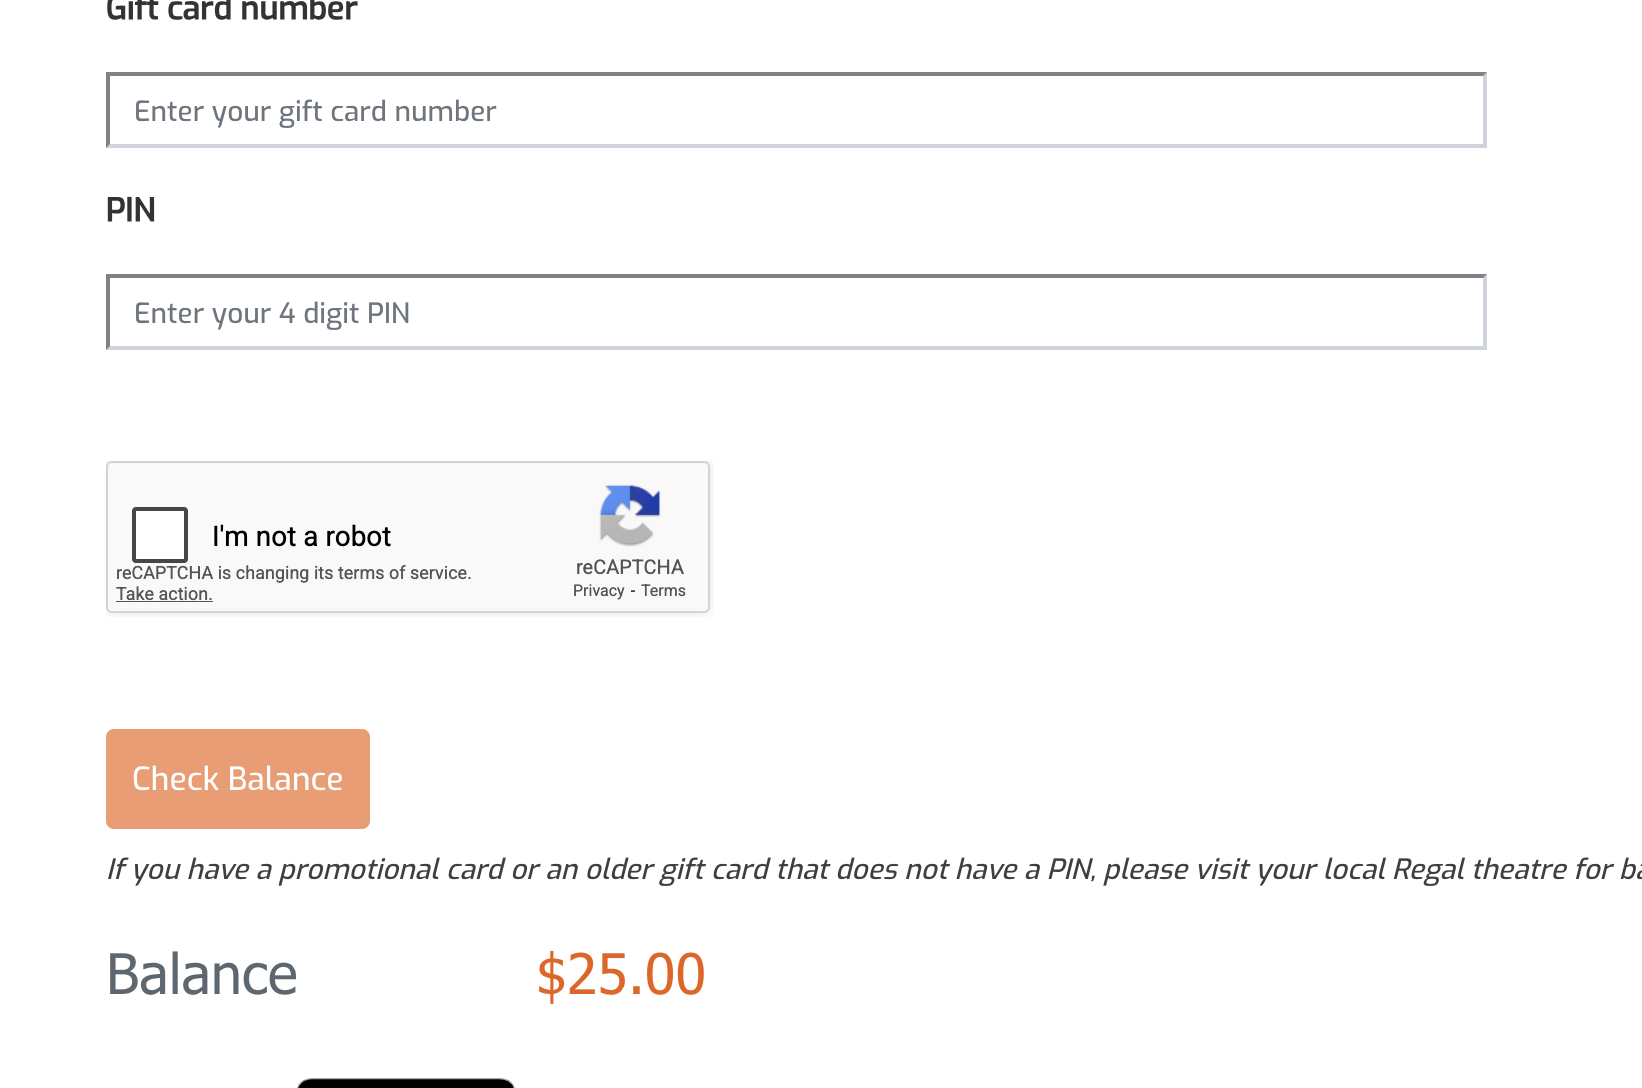Open the Take action link
The image size is (1642, 1088).
pyautogui.click(x=164, y=594)
